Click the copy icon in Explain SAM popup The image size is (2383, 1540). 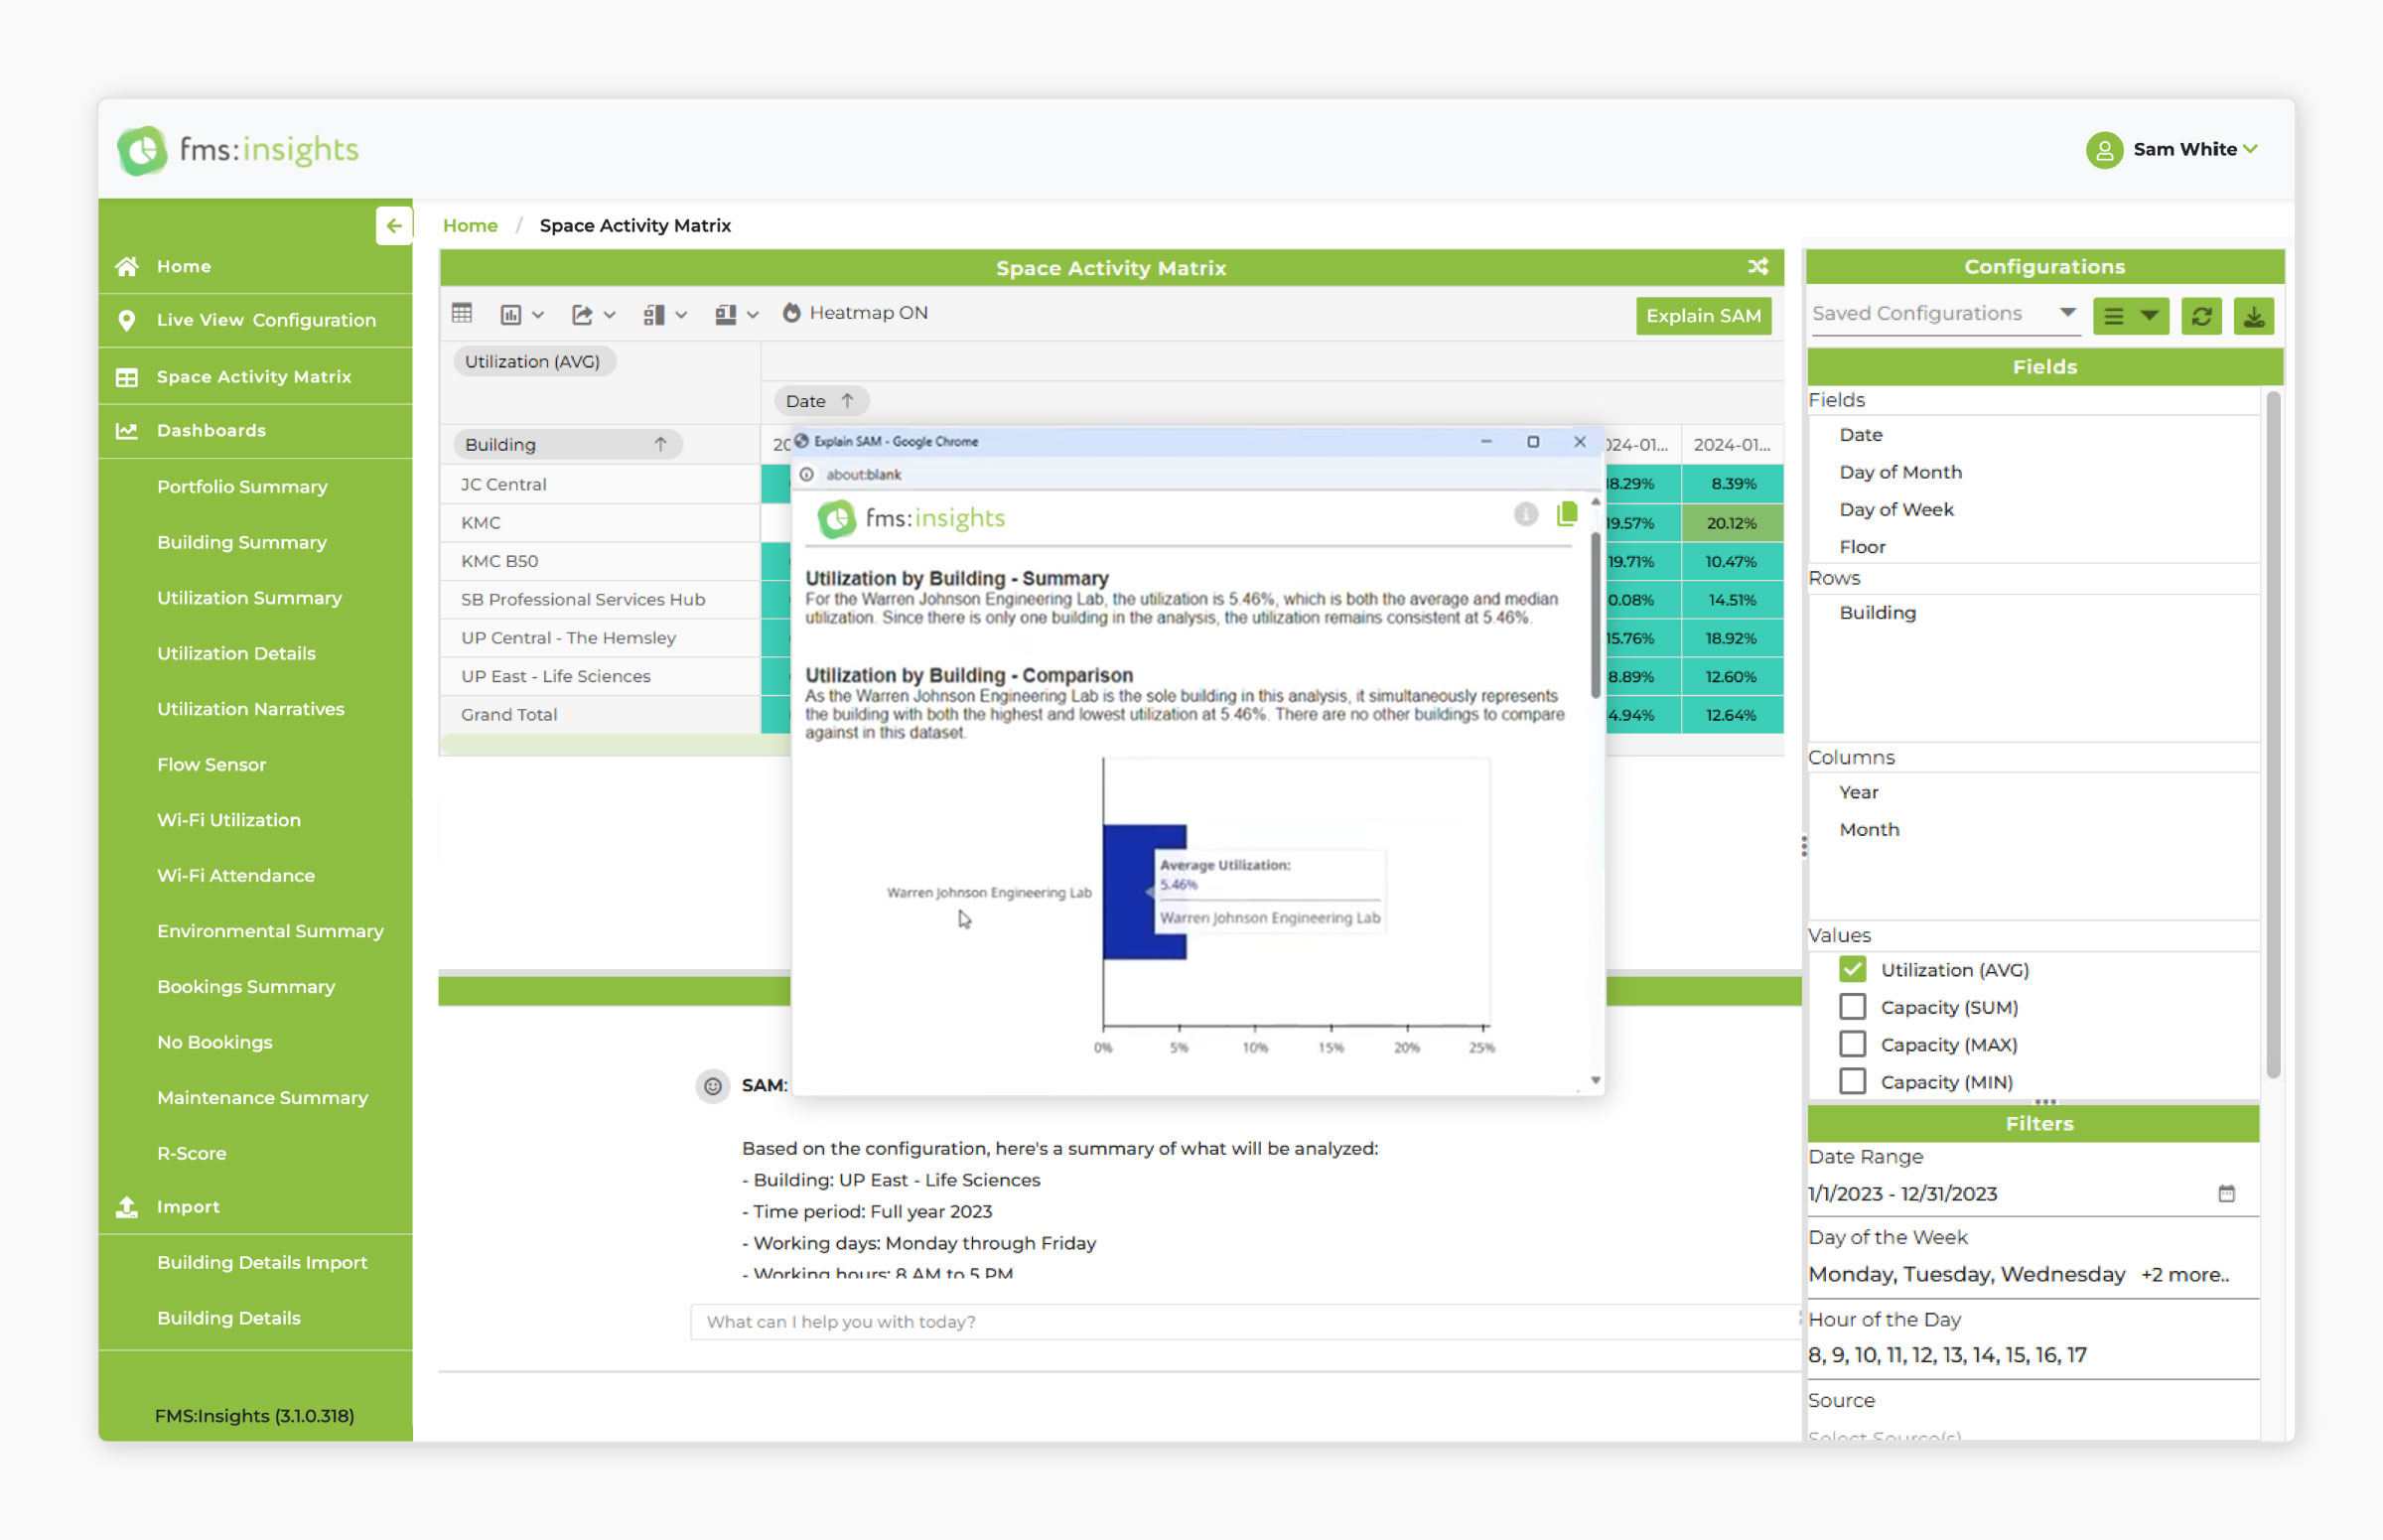pos(1567,515)
